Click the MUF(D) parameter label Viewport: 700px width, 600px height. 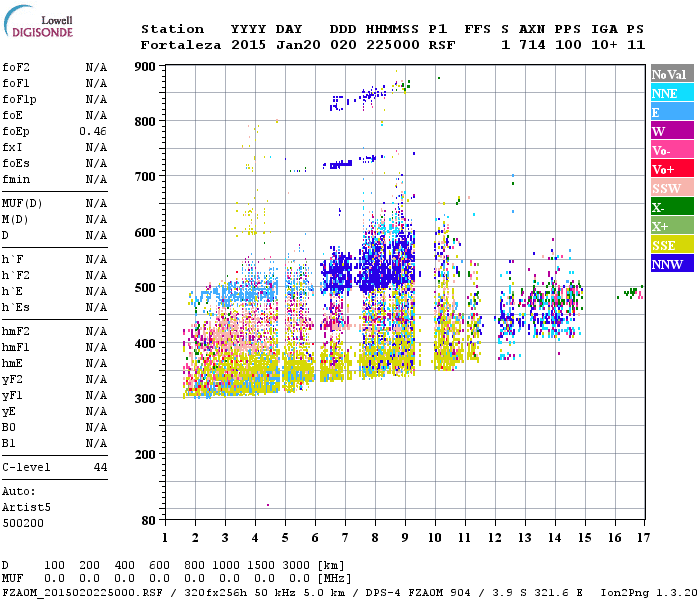tap(22, 204)
